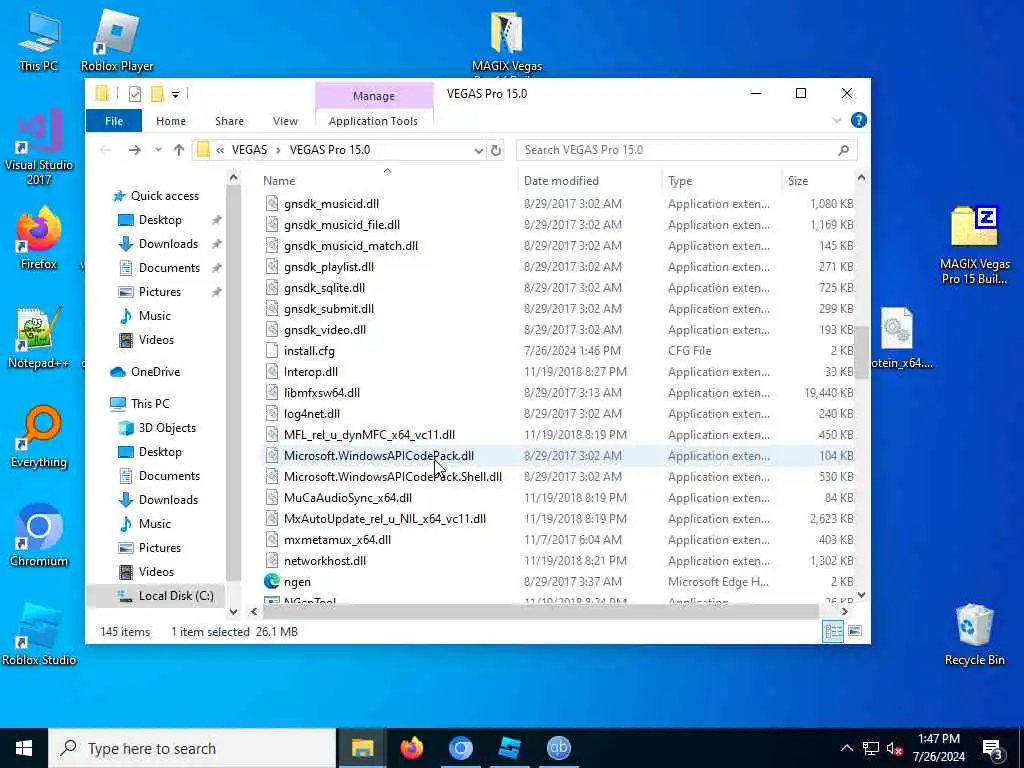
Task: Click the navigation pane scrollbar
Action: pyautogui.click(x=233, y=385)
